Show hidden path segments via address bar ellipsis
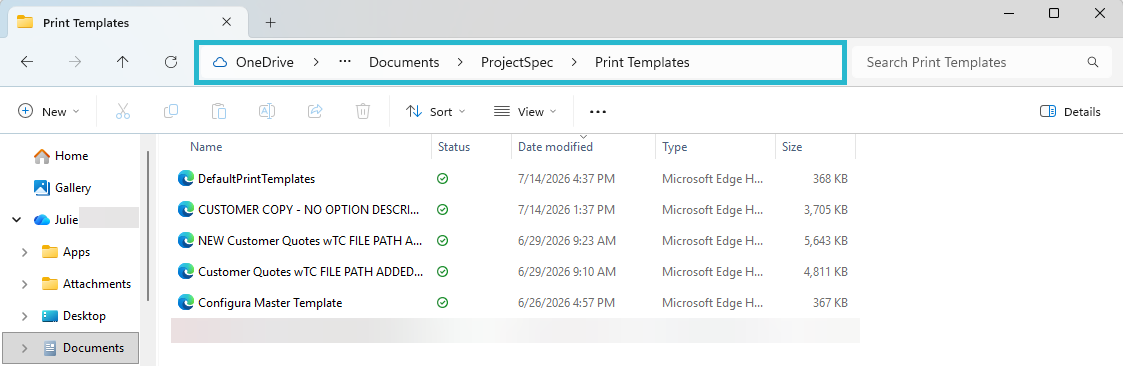Screen dimensions: 1123x366 (x=345, y=62)
